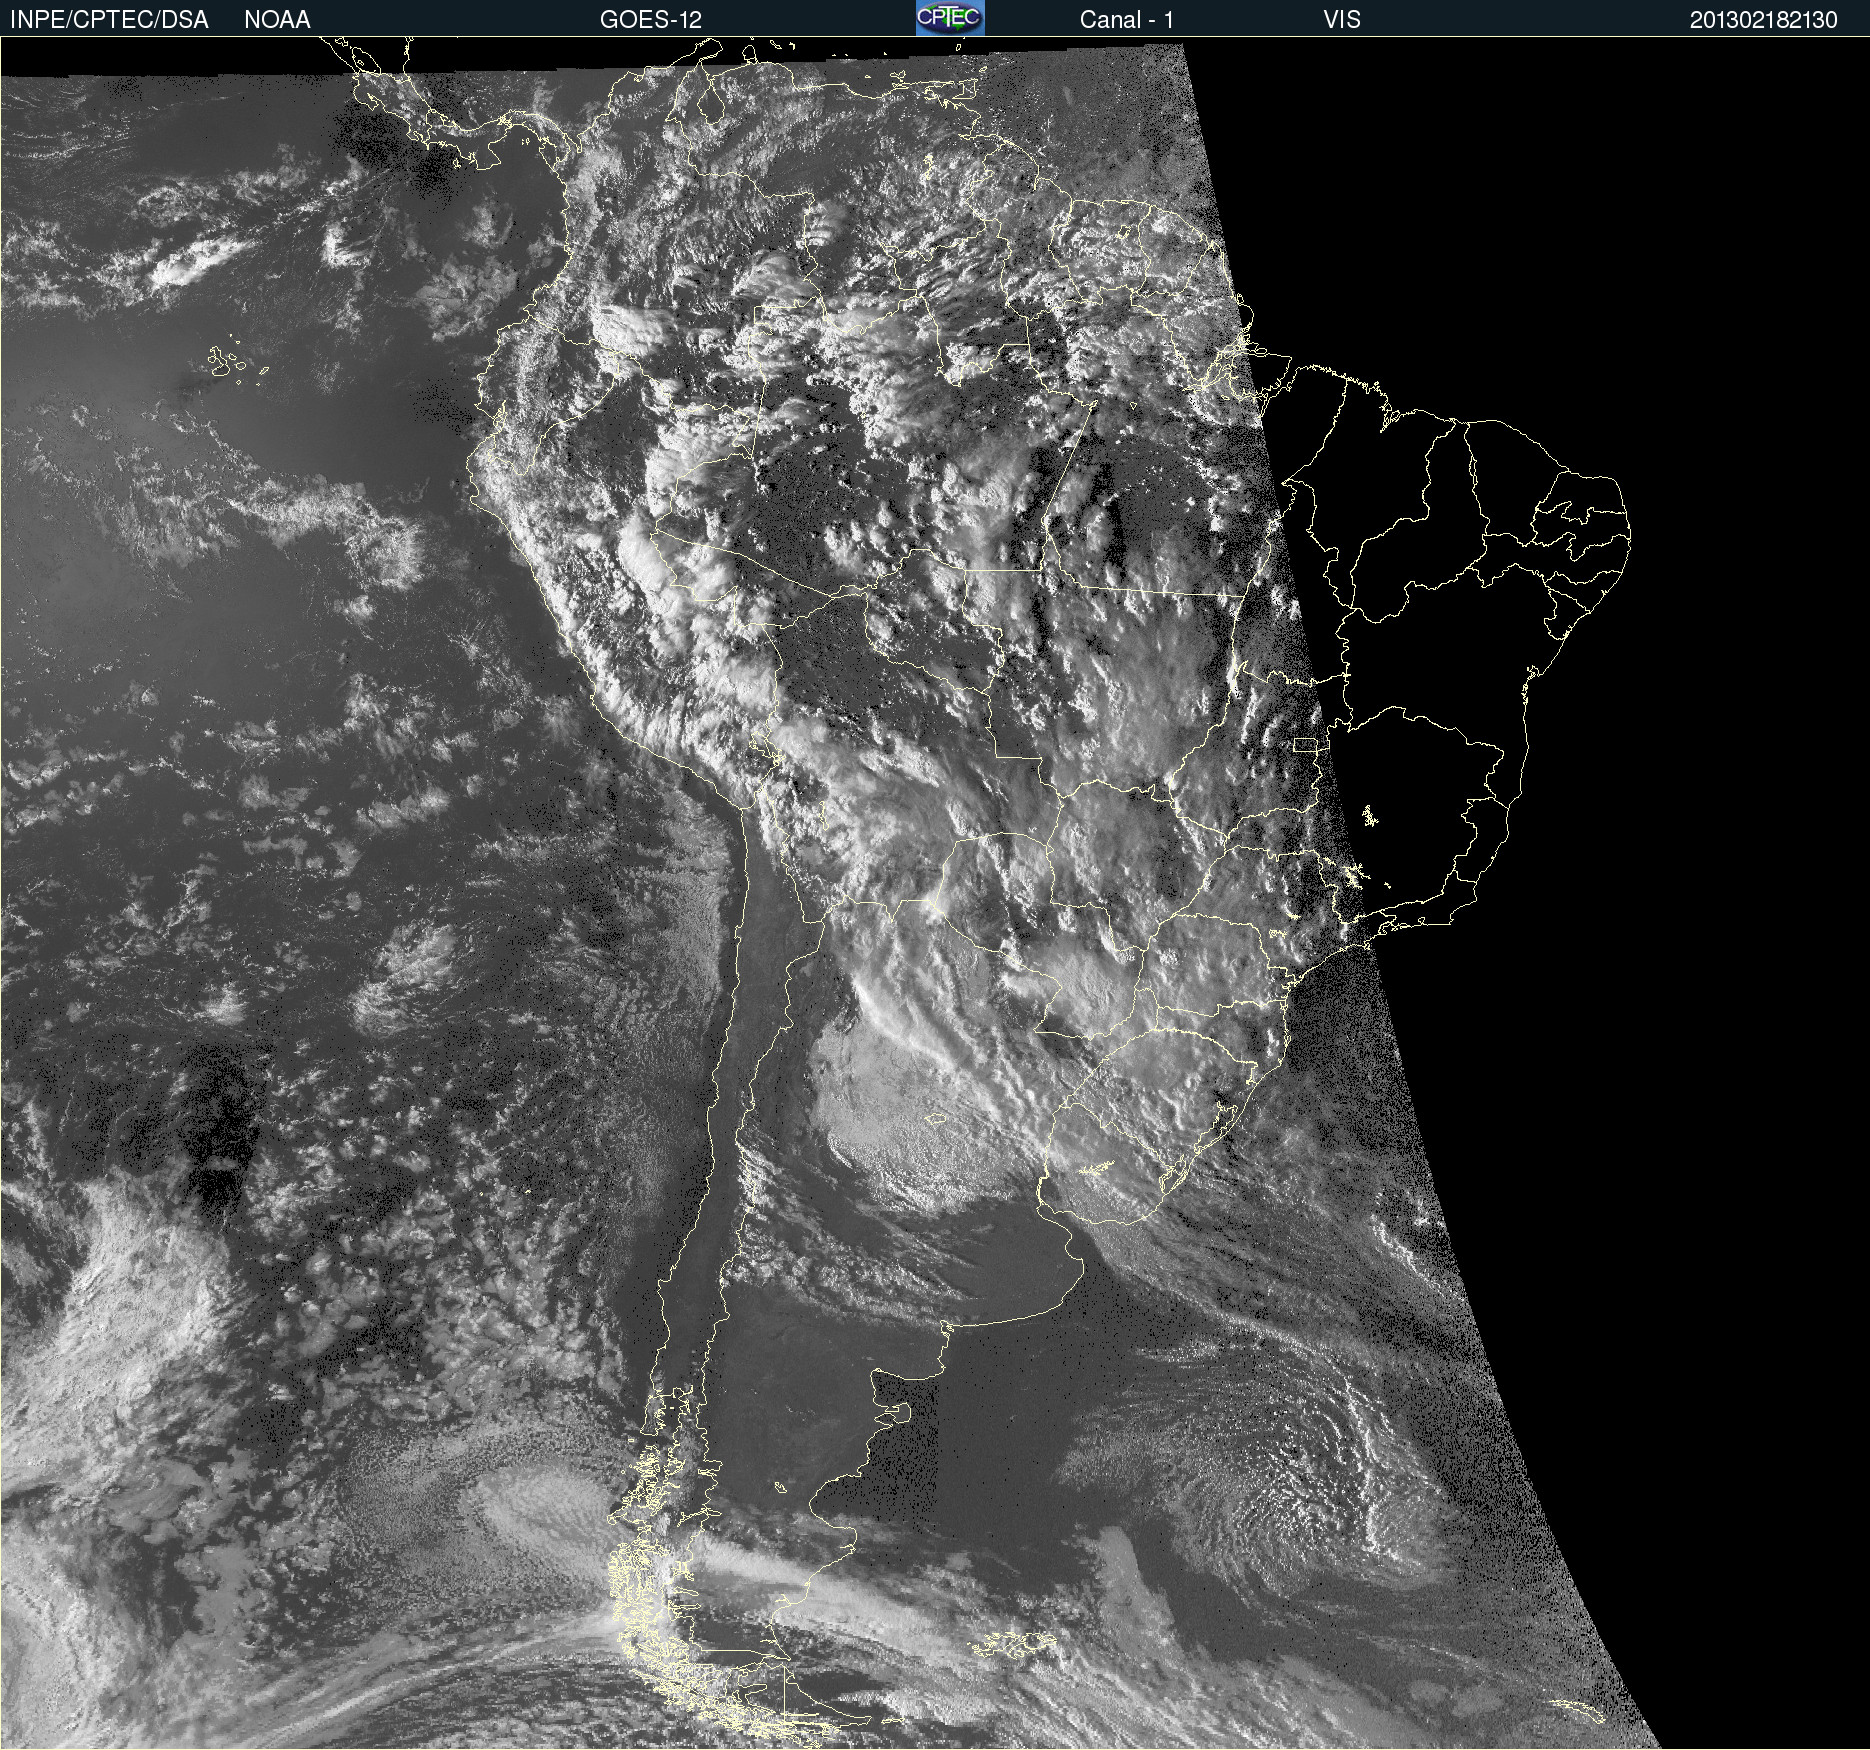Select the Canal - 1 label

pyautogui.click(x=1126, y=20)
